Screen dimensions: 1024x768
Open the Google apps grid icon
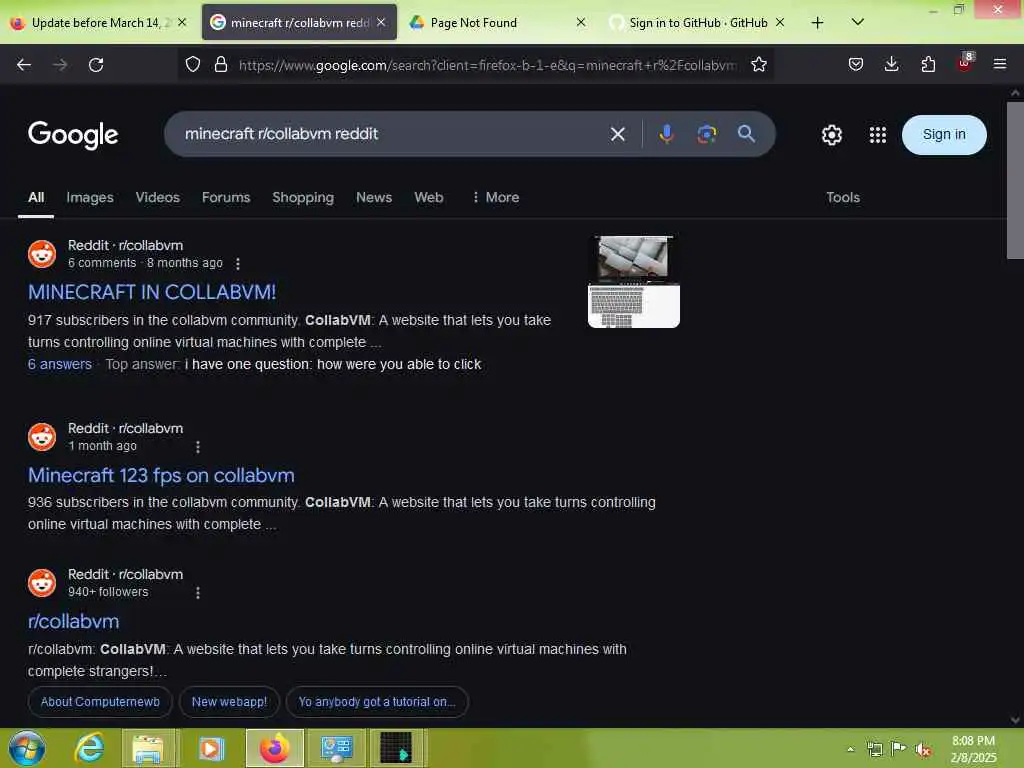878,135
